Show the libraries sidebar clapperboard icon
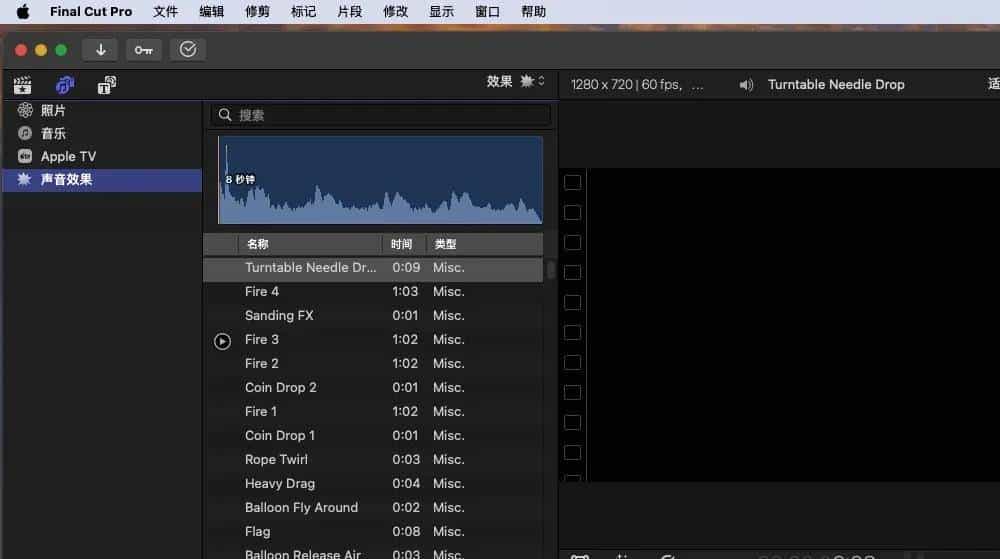The image size is (1000, 559). (22, 85)
